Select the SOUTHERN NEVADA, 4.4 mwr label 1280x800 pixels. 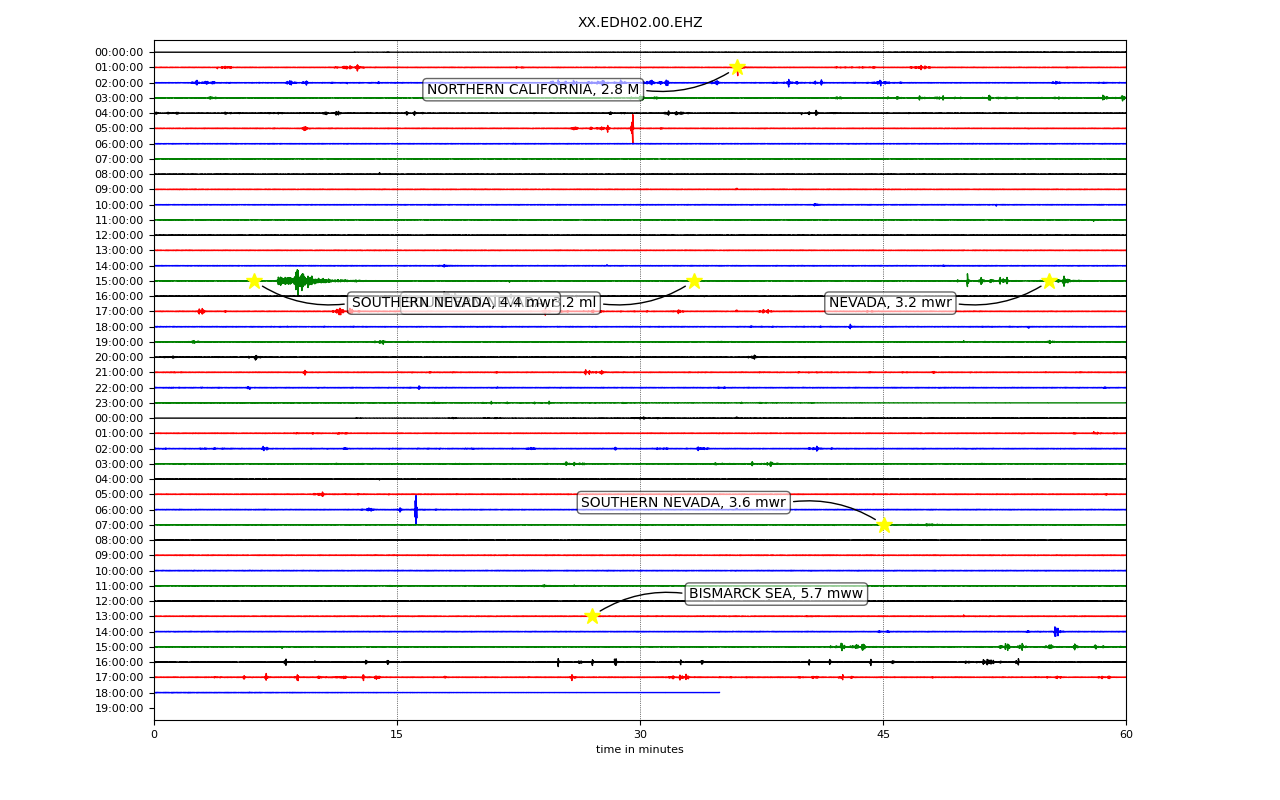pyautogui.click(x=453, y=303)
